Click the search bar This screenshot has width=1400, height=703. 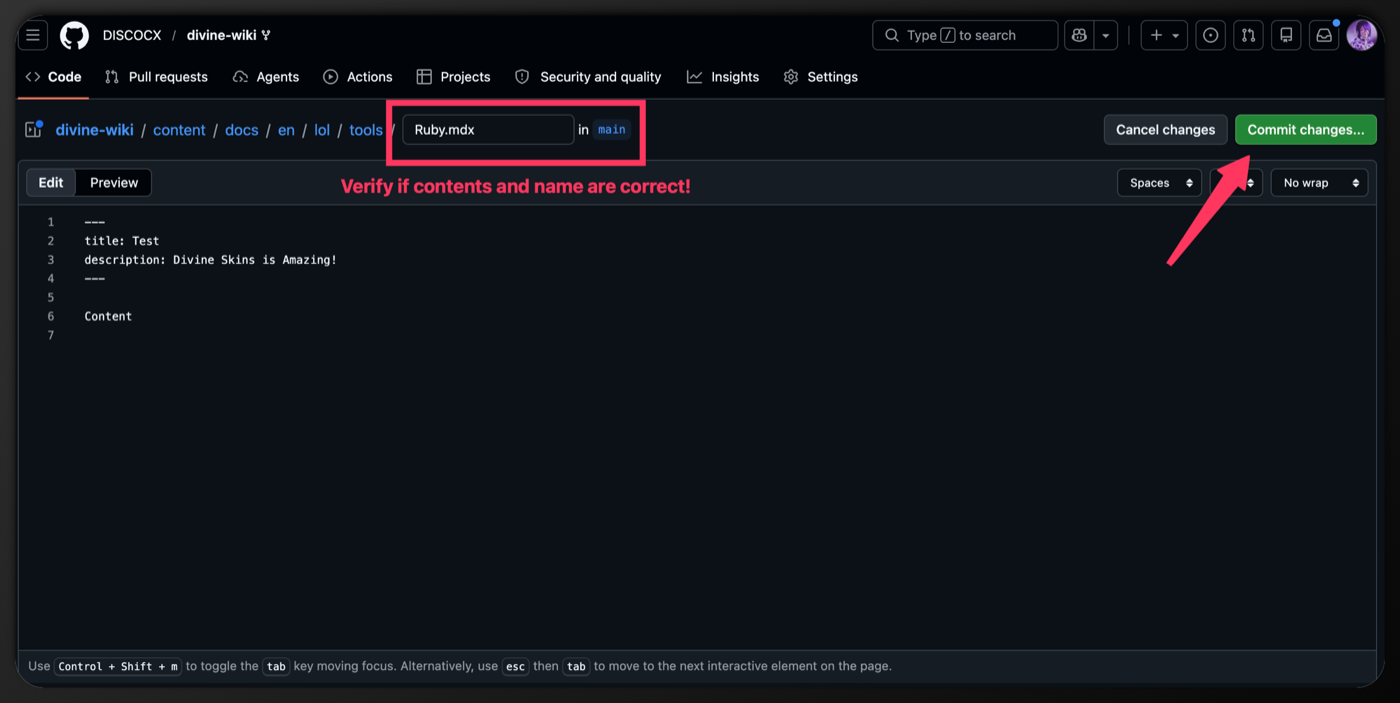[965, 35]
